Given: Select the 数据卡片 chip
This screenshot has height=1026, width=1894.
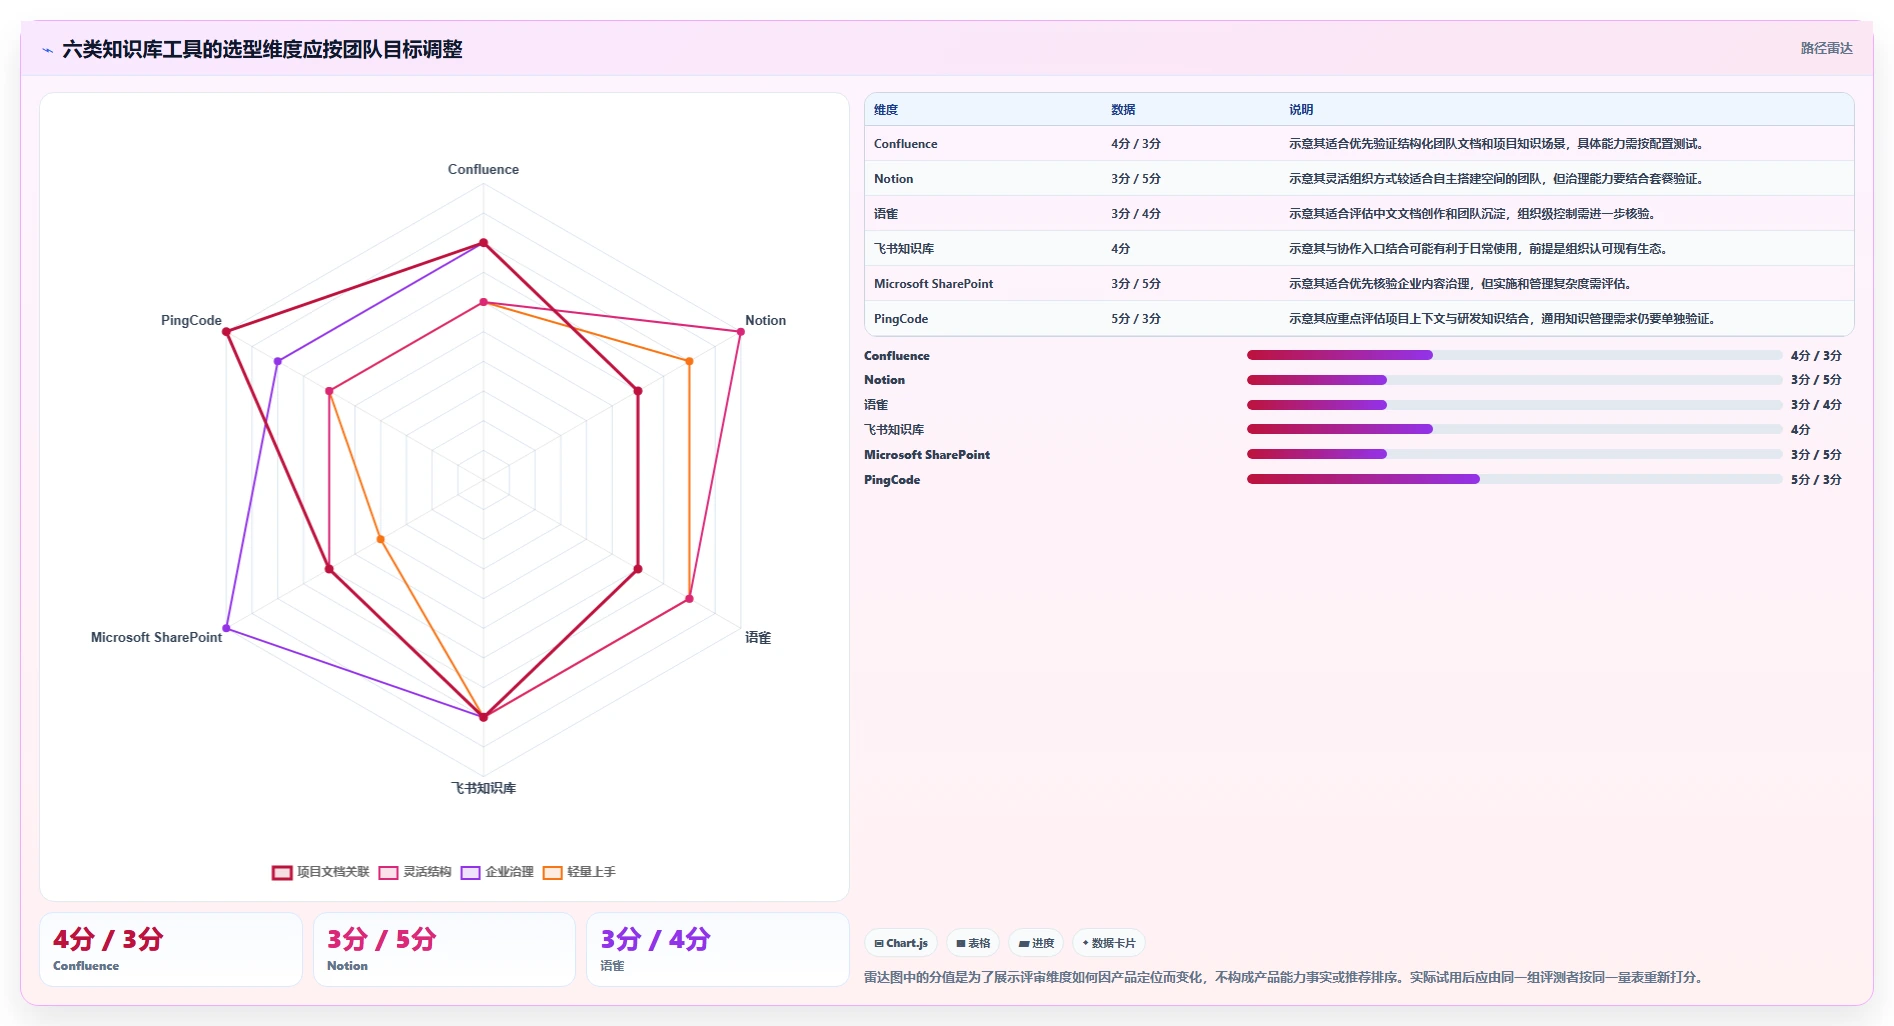Looking at the screenshot, I should (x=1109, y=943).
